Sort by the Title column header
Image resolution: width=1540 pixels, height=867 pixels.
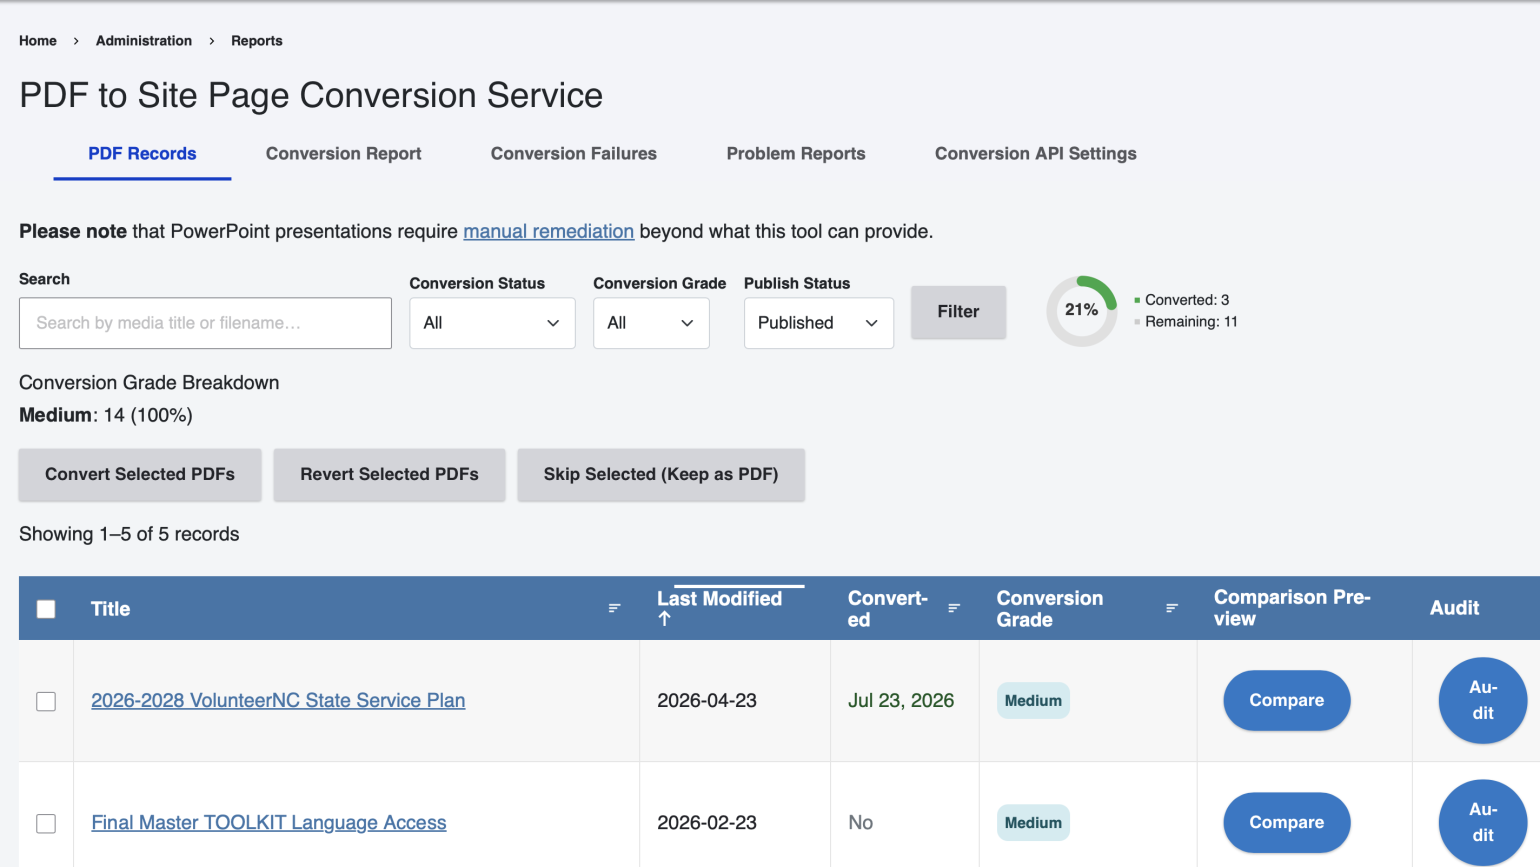110,609
